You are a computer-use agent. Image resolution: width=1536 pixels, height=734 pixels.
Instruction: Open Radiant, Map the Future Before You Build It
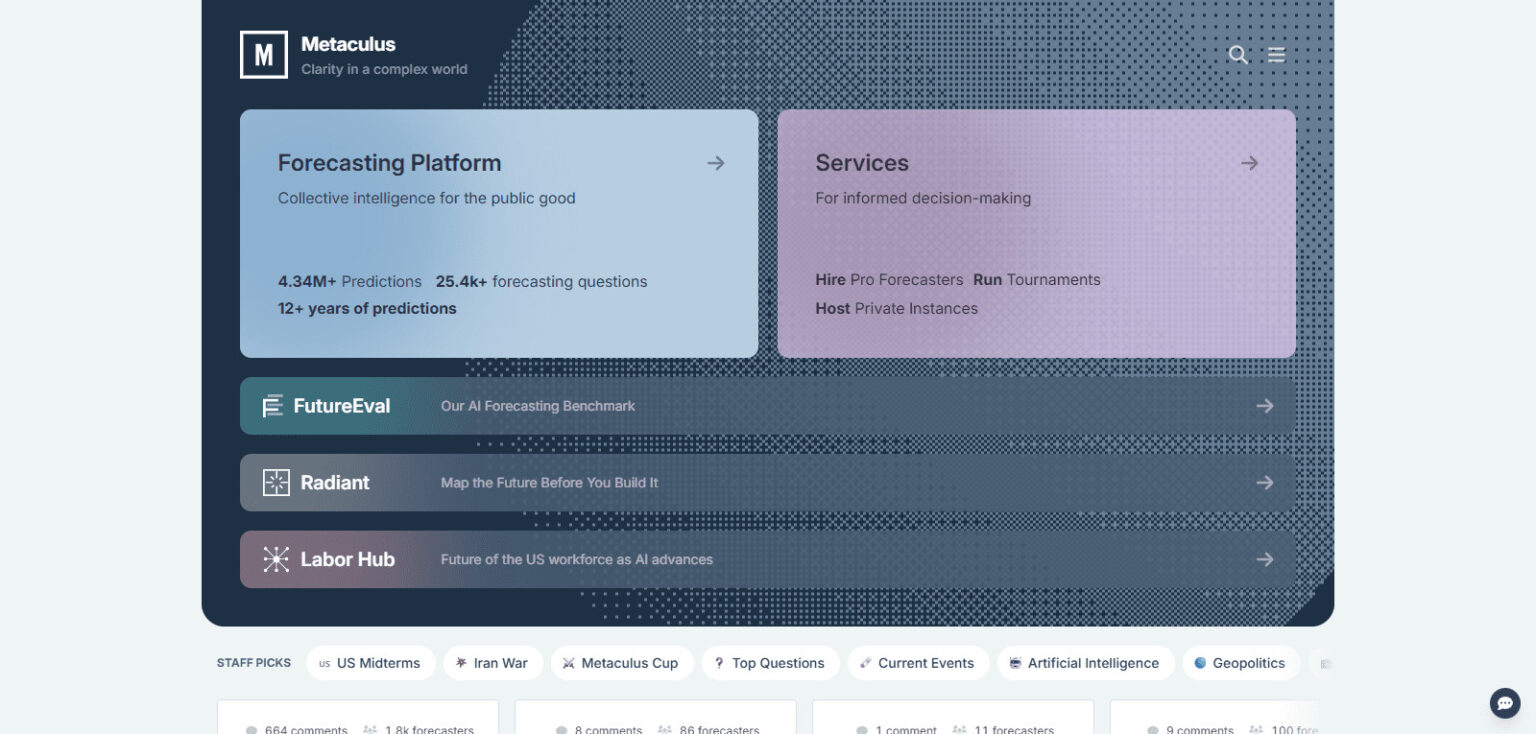tap(768, 483)
